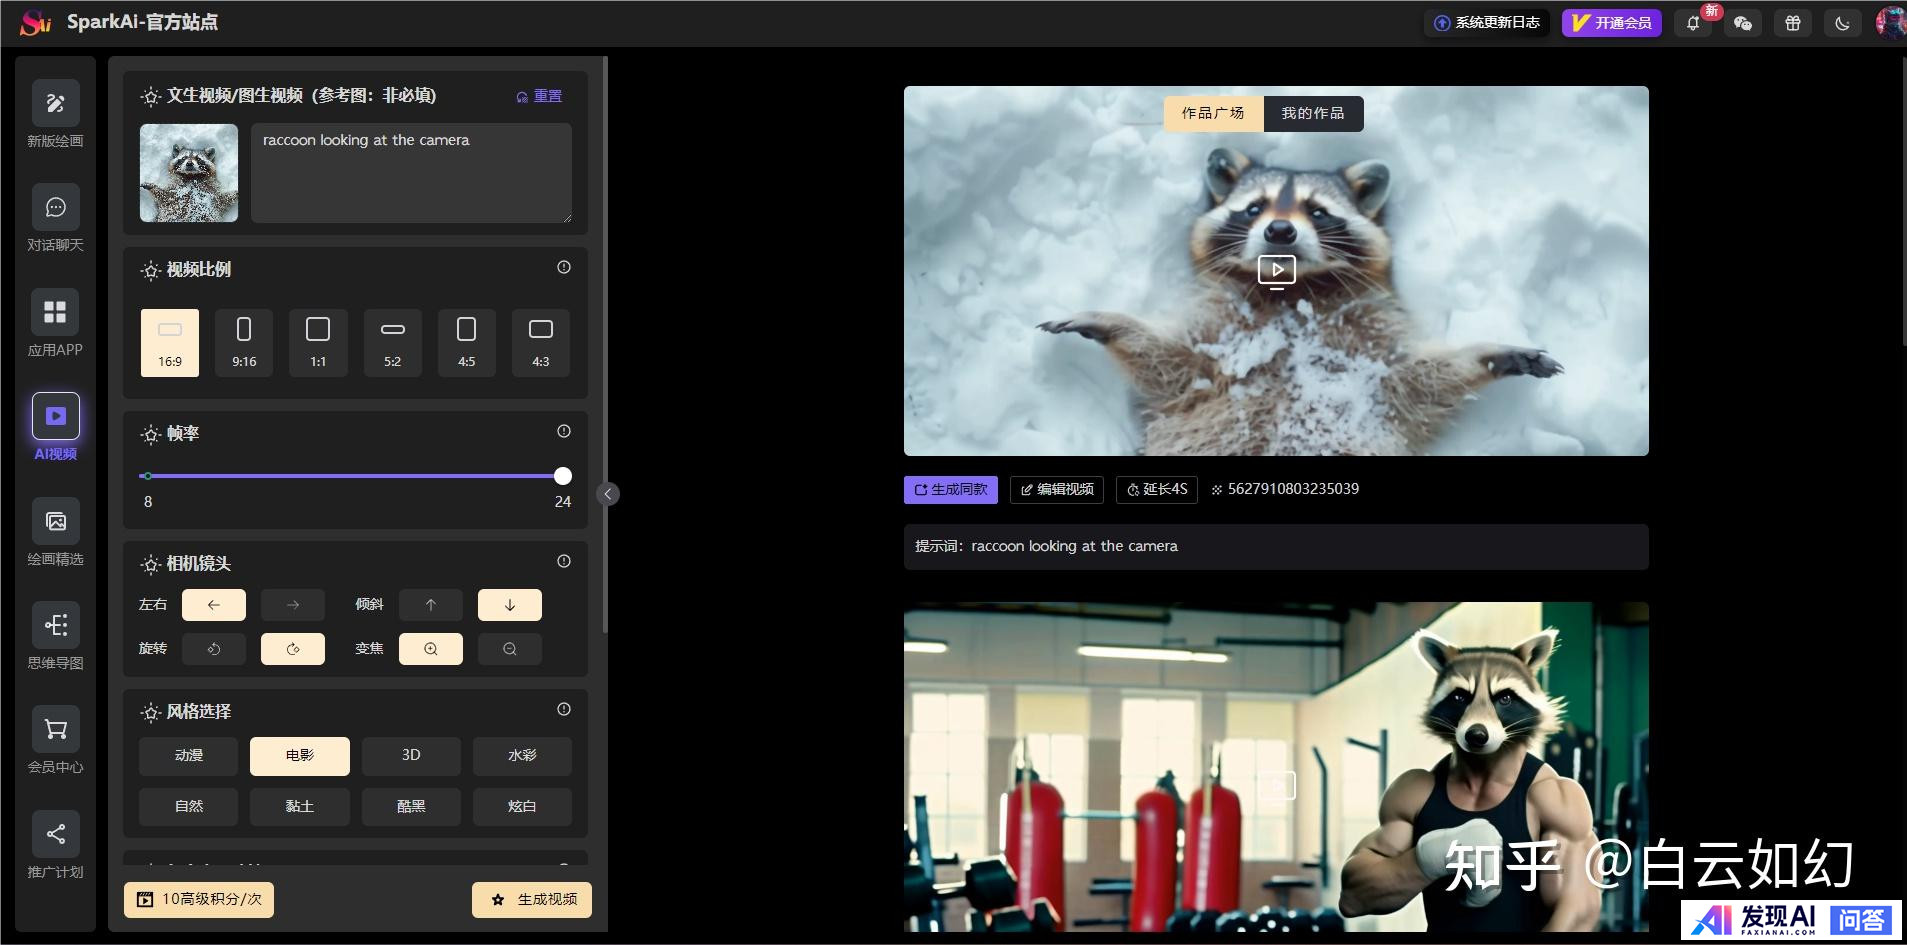Click the 生成视频 generate button
1907x945 pixels.
(x=532, y=899)
